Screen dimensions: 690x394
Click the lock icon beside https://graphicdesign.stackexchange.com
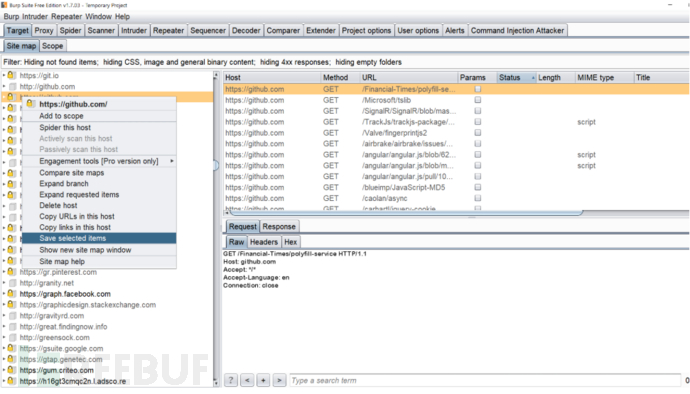(x=11, y=304)
